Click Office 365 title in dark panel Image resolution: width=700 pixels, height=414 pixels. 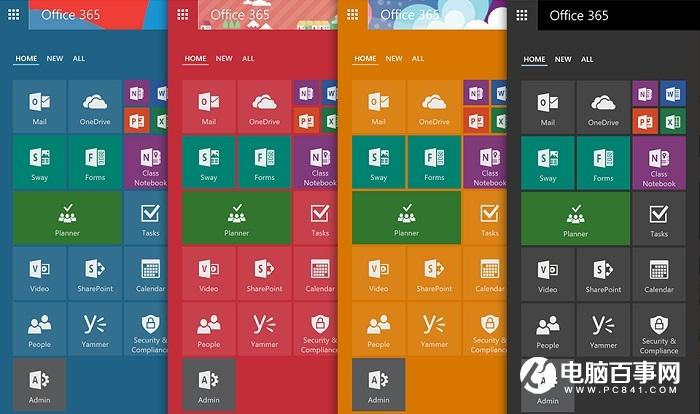[x=579, y=16]
